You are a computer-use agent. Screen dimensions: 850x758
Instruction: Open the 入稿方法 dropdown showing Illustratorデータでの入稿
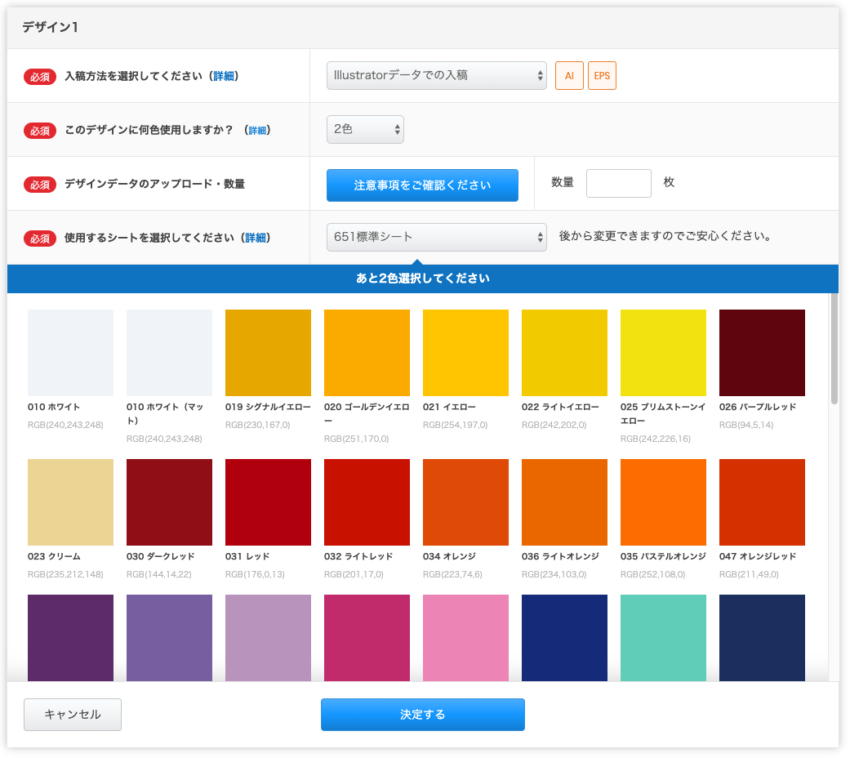coord(435,75)
